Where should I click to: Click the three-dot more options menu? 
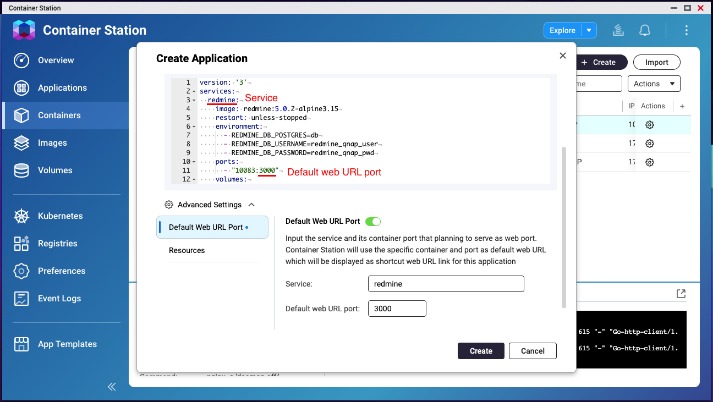687,30
